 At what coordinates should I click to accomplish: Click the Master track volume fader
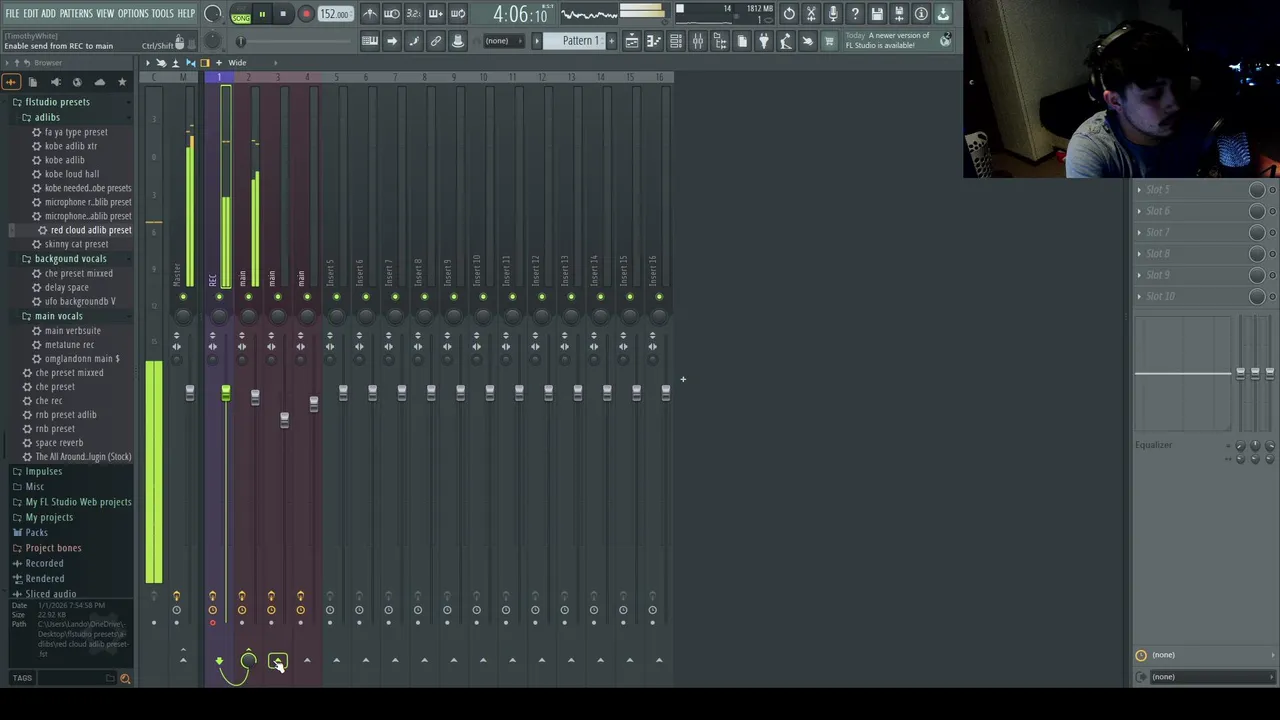pyautogui.click(x=189, y=394)
